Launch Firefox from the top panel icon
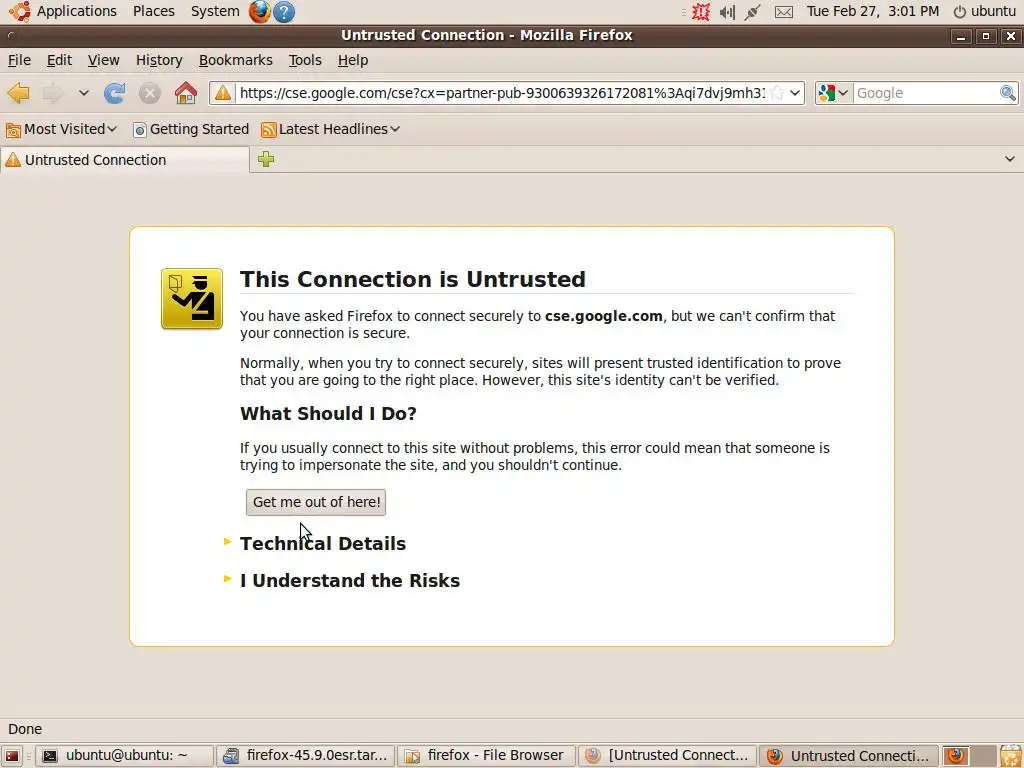 pos(259,11)
